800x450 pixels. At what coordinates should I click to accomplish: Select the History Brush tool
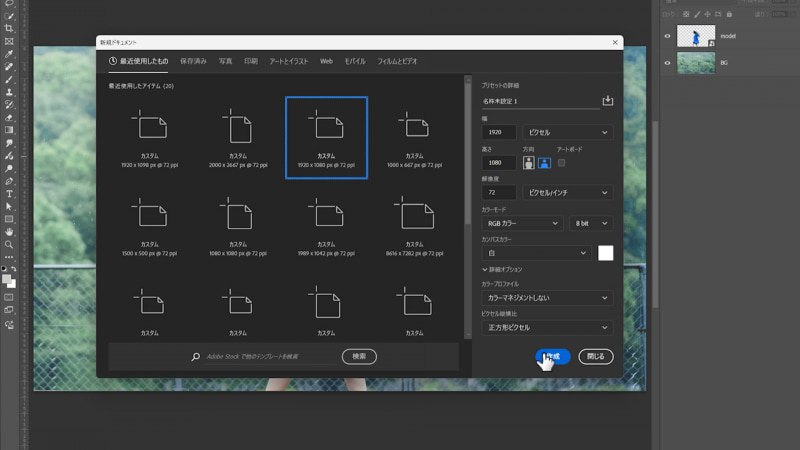(9, 105)
